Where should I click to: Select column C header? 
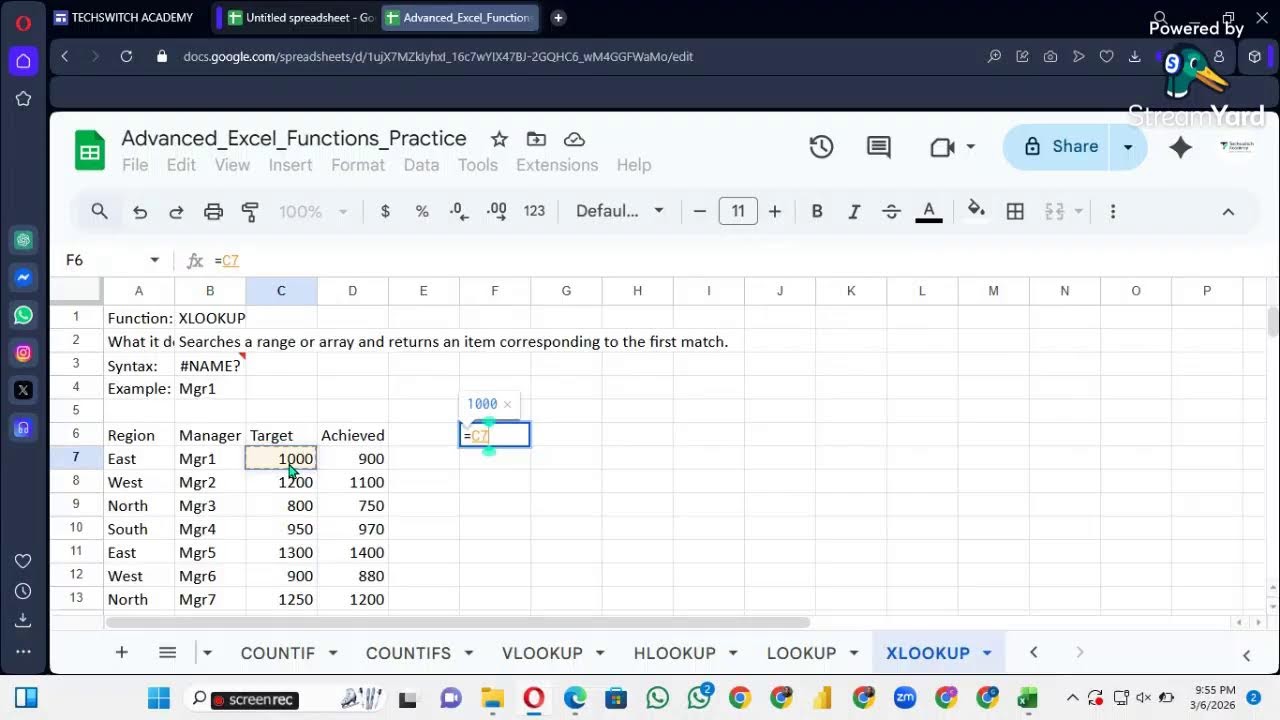point(281,291)
